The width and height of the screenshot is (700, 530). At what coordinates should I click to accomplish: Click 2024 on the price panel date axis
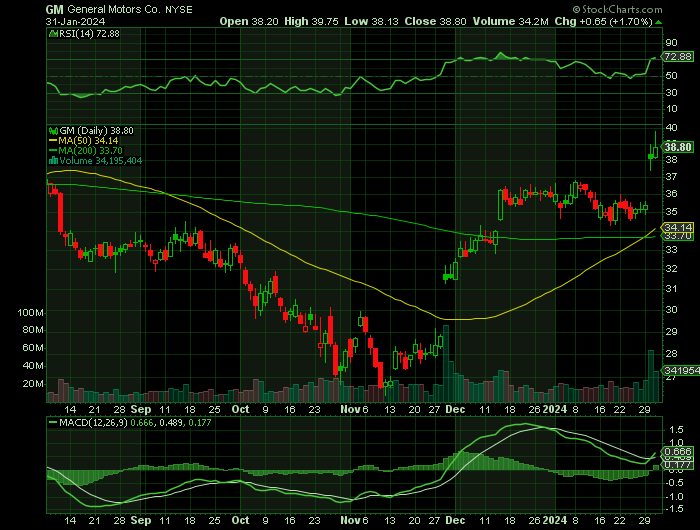click(554, 409)
